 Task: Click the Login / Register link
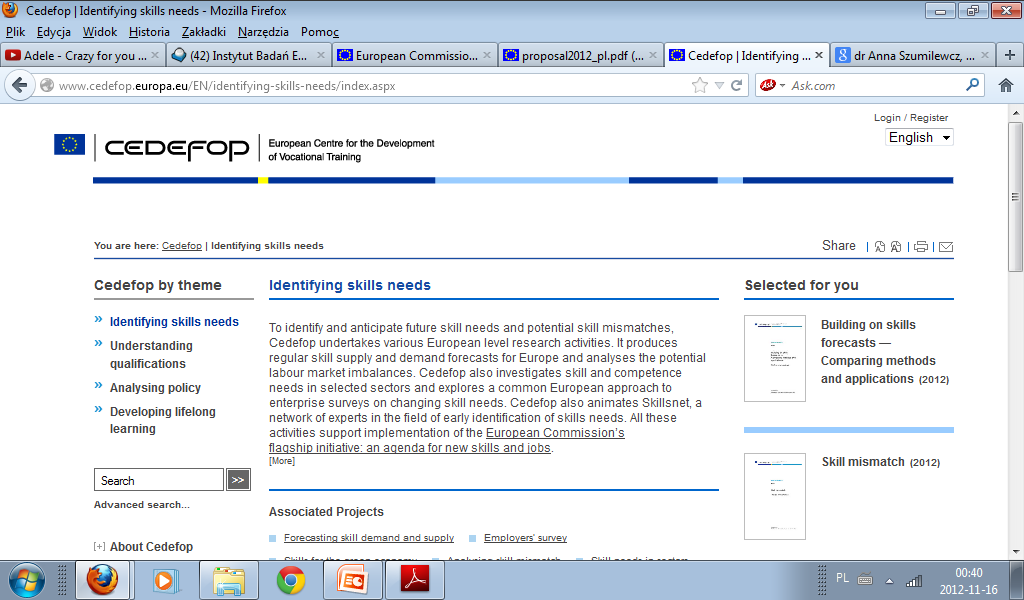(911, 118)
